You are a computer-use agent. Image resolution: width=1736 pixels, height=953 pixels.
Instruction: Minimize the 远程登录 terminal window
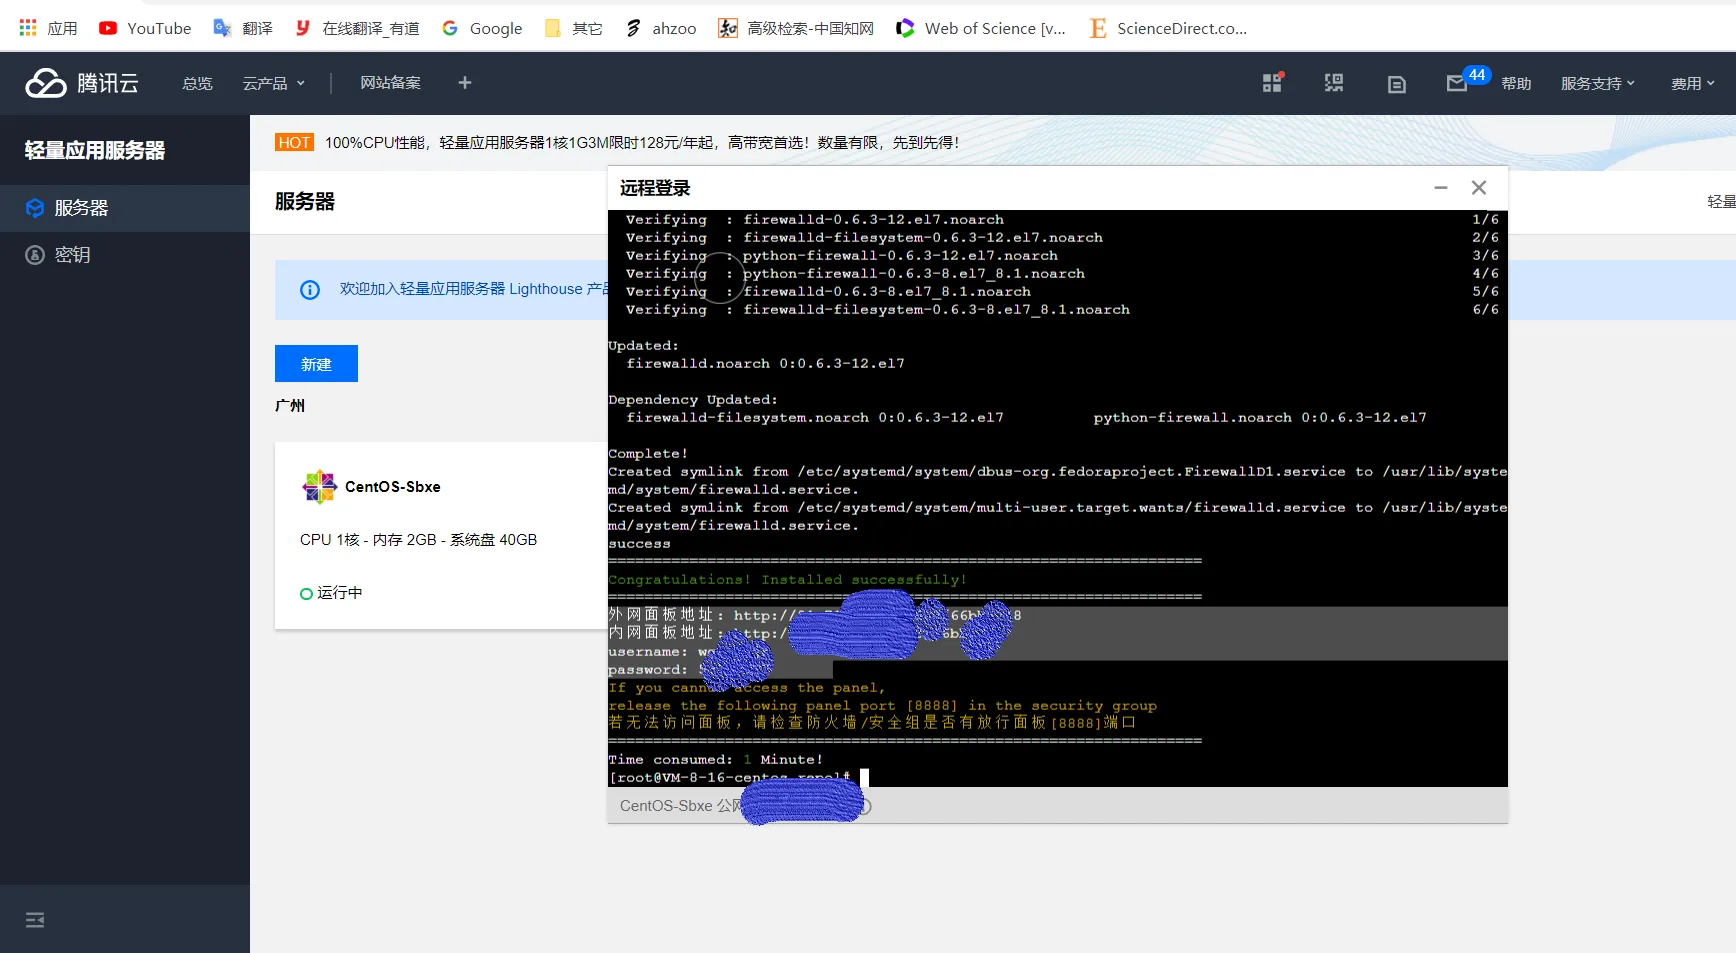tap(1440, 188)
